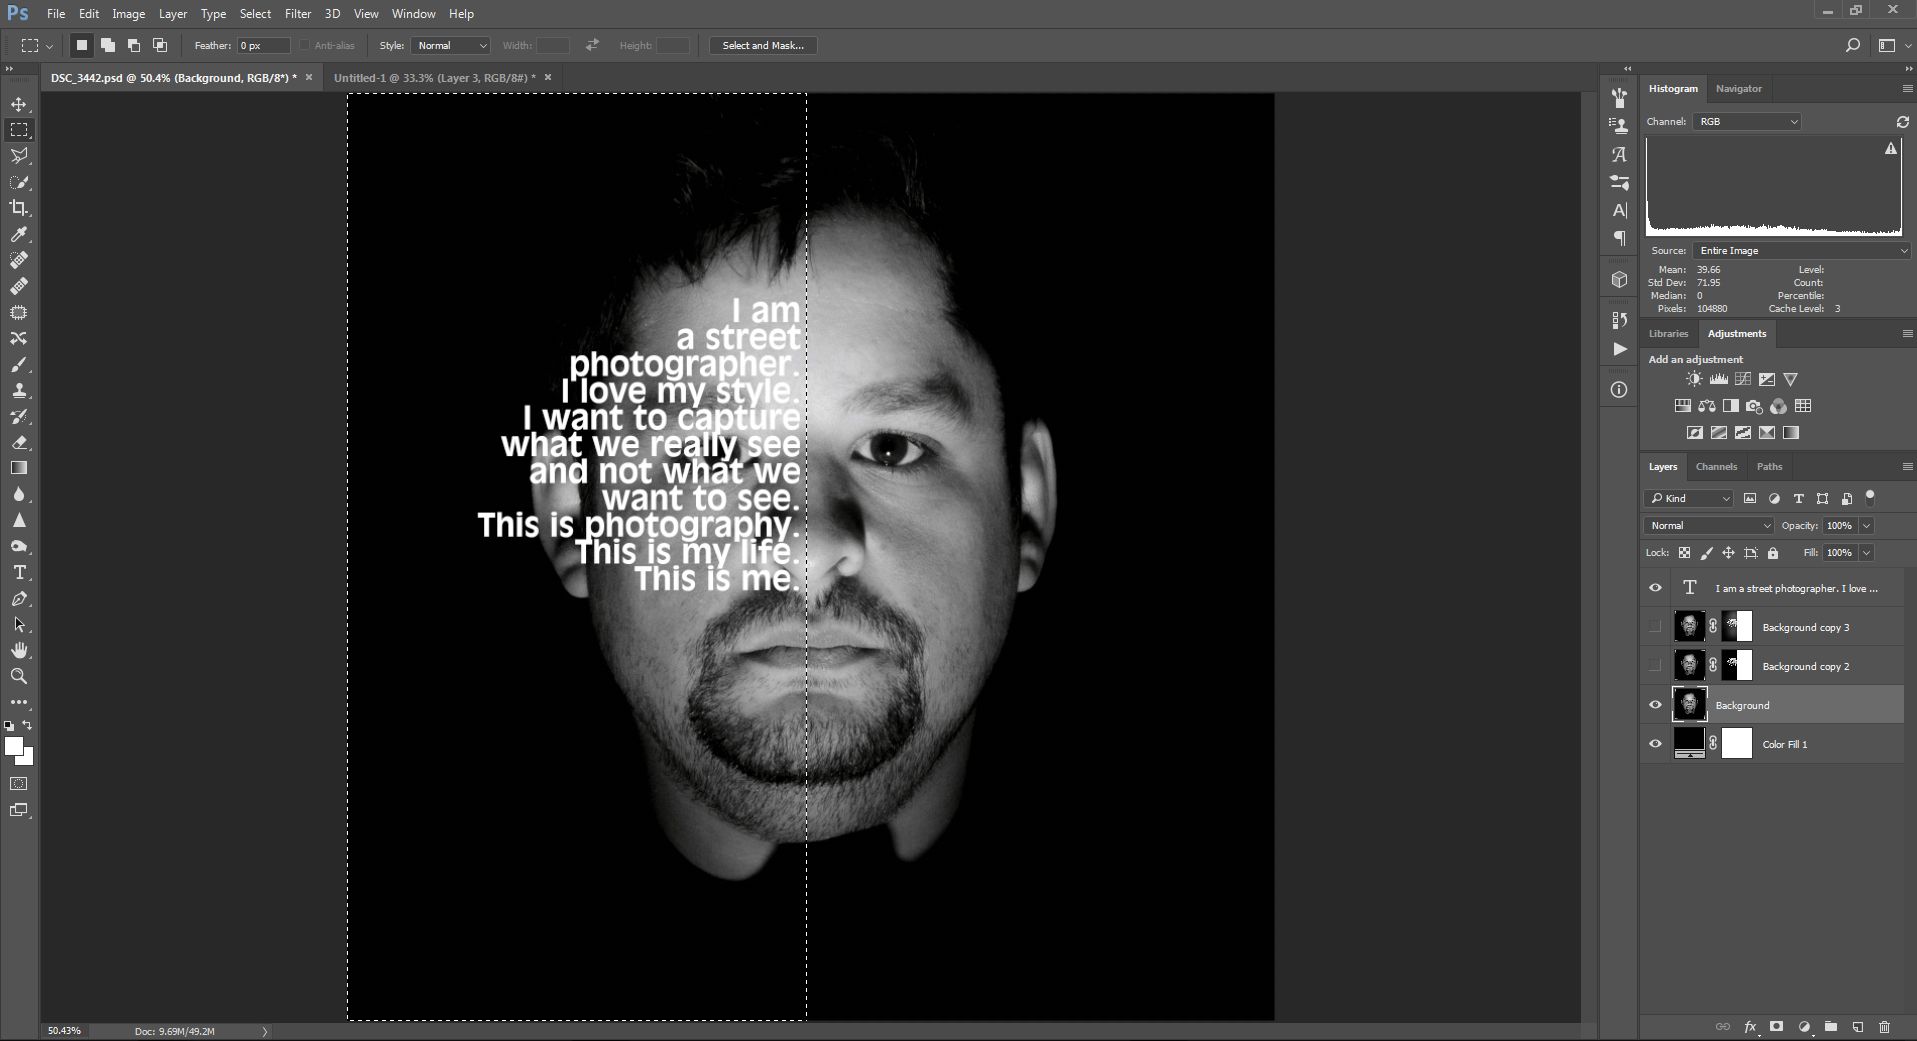Switch to the Channels tab
The width and height of the screenshot is (1917, 1041).
pos(1716,466)
